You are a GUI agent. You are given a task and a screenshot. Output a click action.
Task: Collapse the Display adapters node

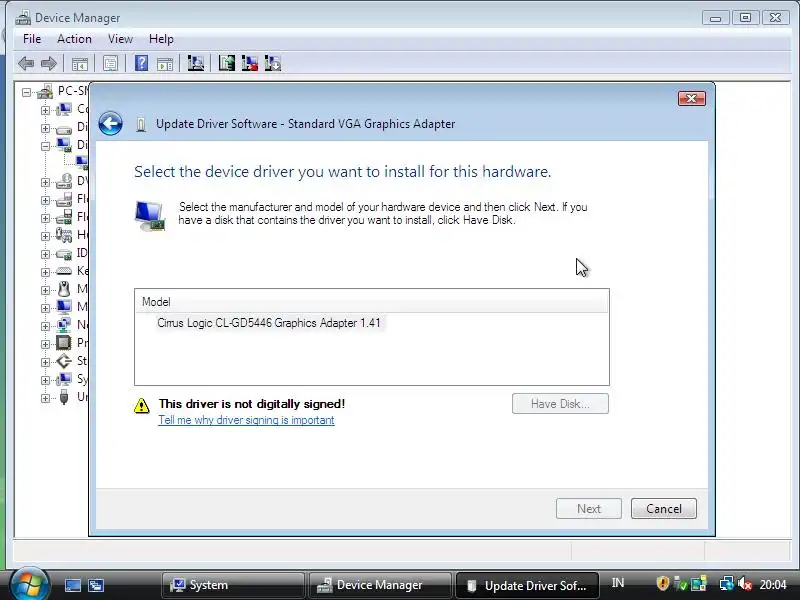point(45,146)
